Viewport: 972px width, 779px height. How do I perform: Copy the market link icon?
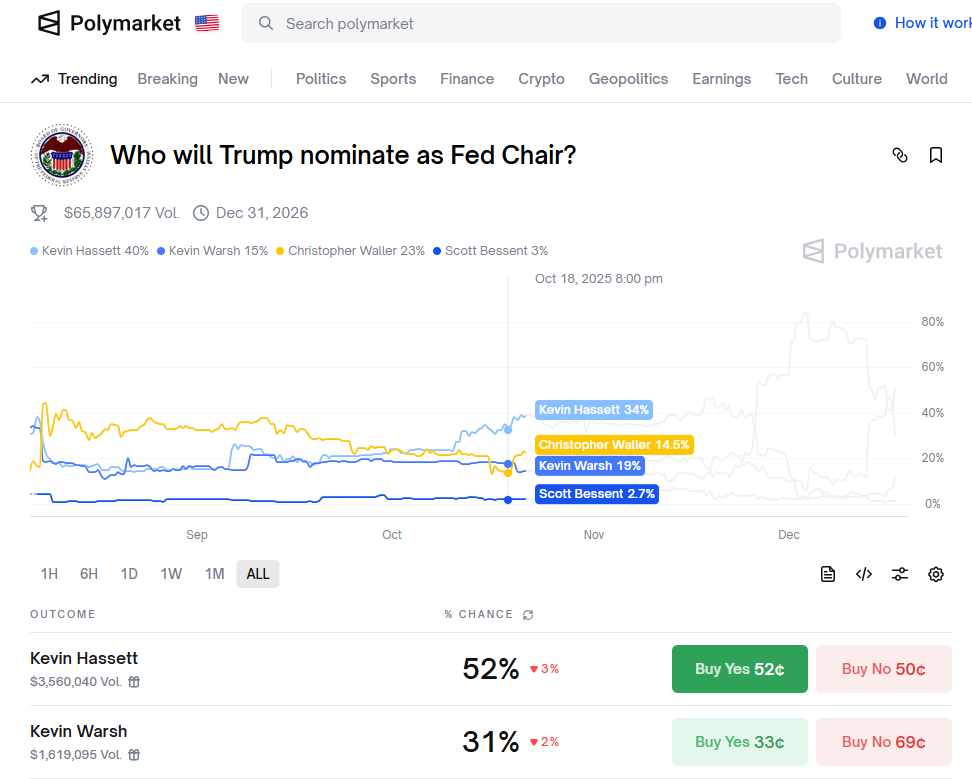900,155
